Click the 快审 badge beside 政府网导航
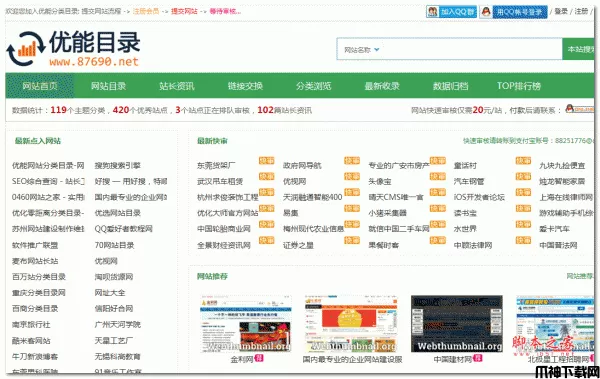 [x=352, y=160]
